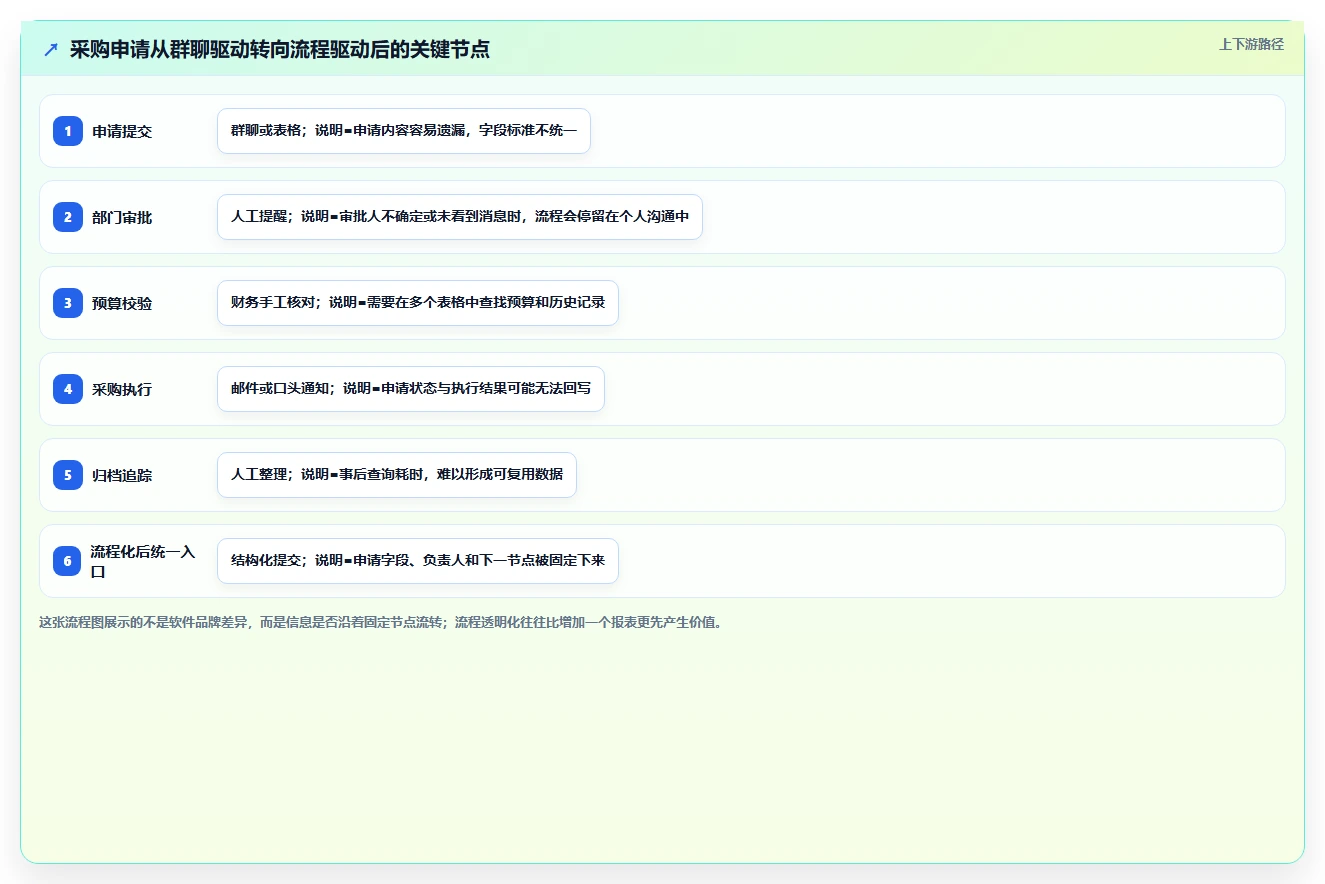Click the footnote starting 这张流程图展示的不是软件品牌差异
This screenshot has height=884, width=1325.
(380, 622)
